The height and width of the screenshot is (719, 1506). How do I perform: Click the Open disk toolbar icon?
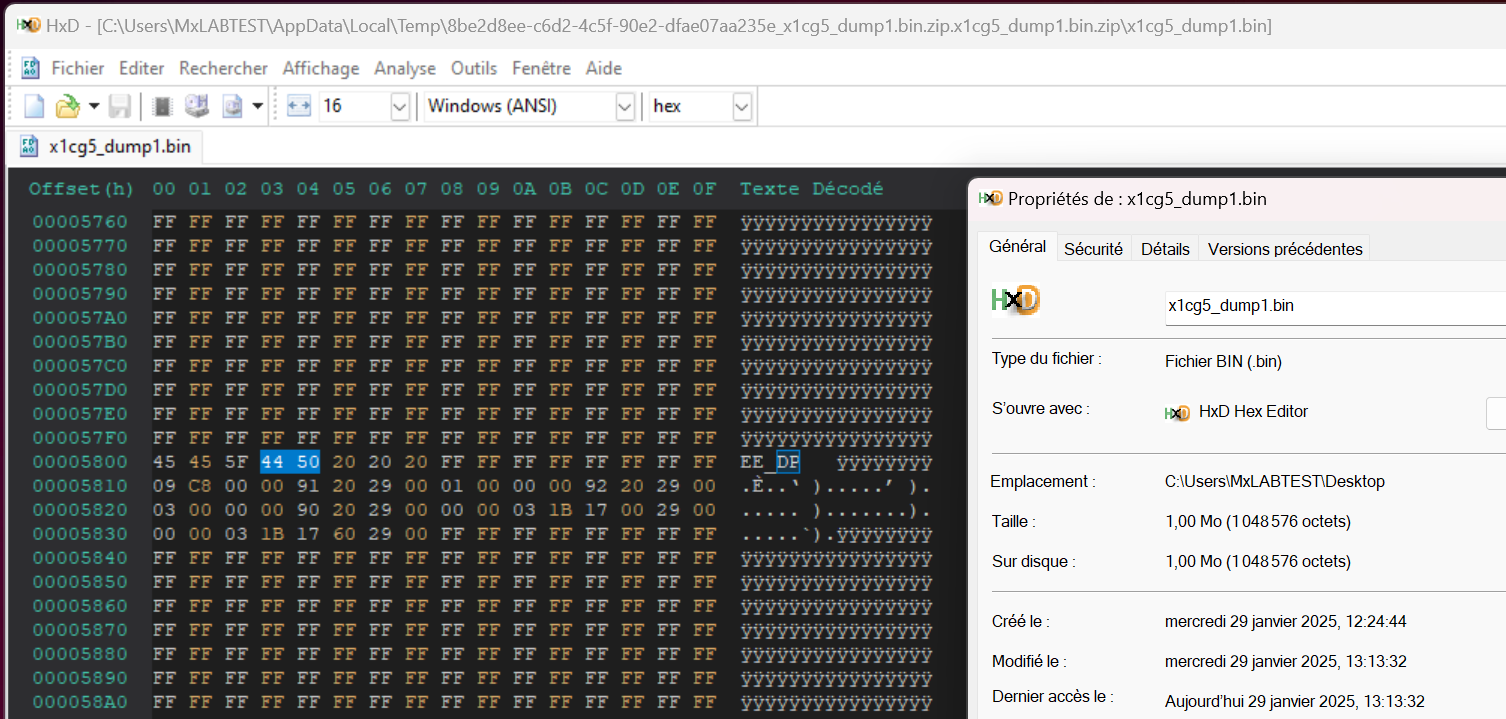[197, 106]
